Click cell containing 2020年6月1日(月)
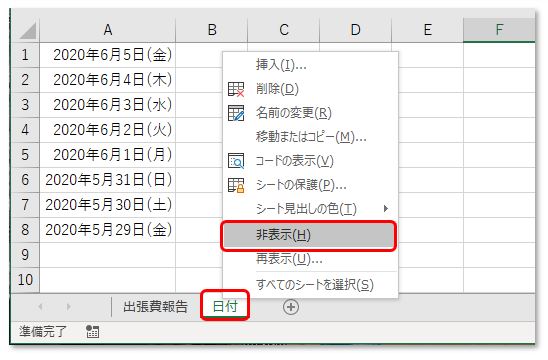 tap(108, 155)
